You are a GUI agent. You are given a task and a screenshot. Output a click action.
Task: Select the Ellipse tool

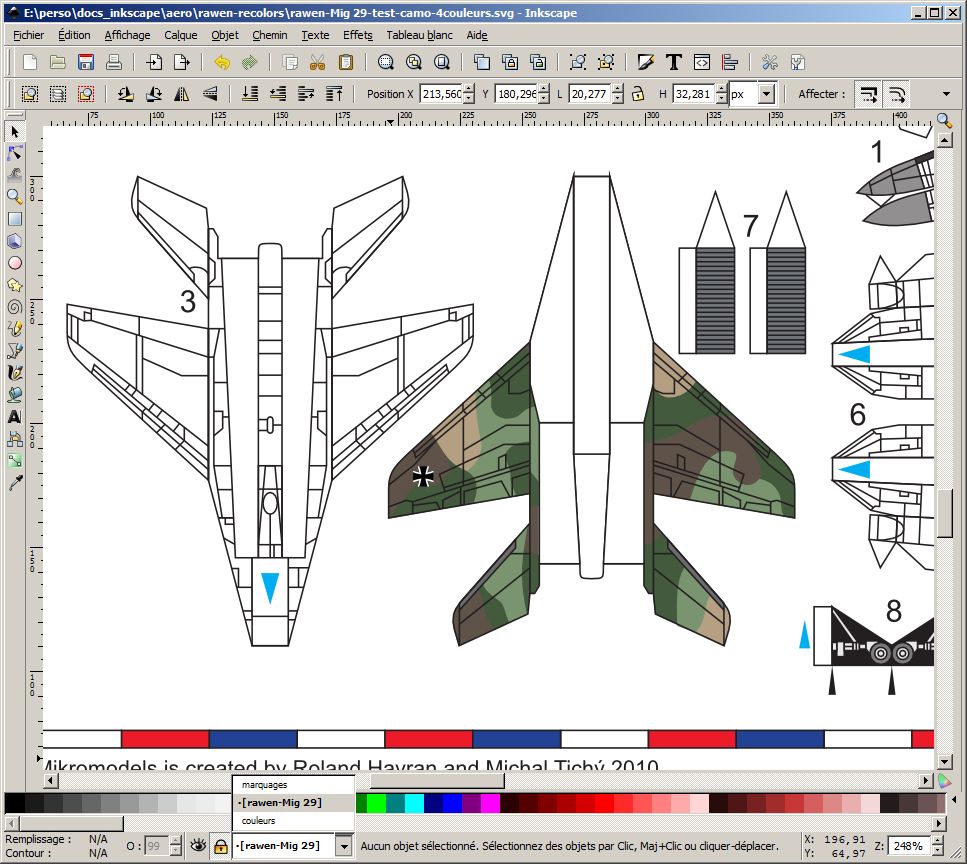point(15,263)
